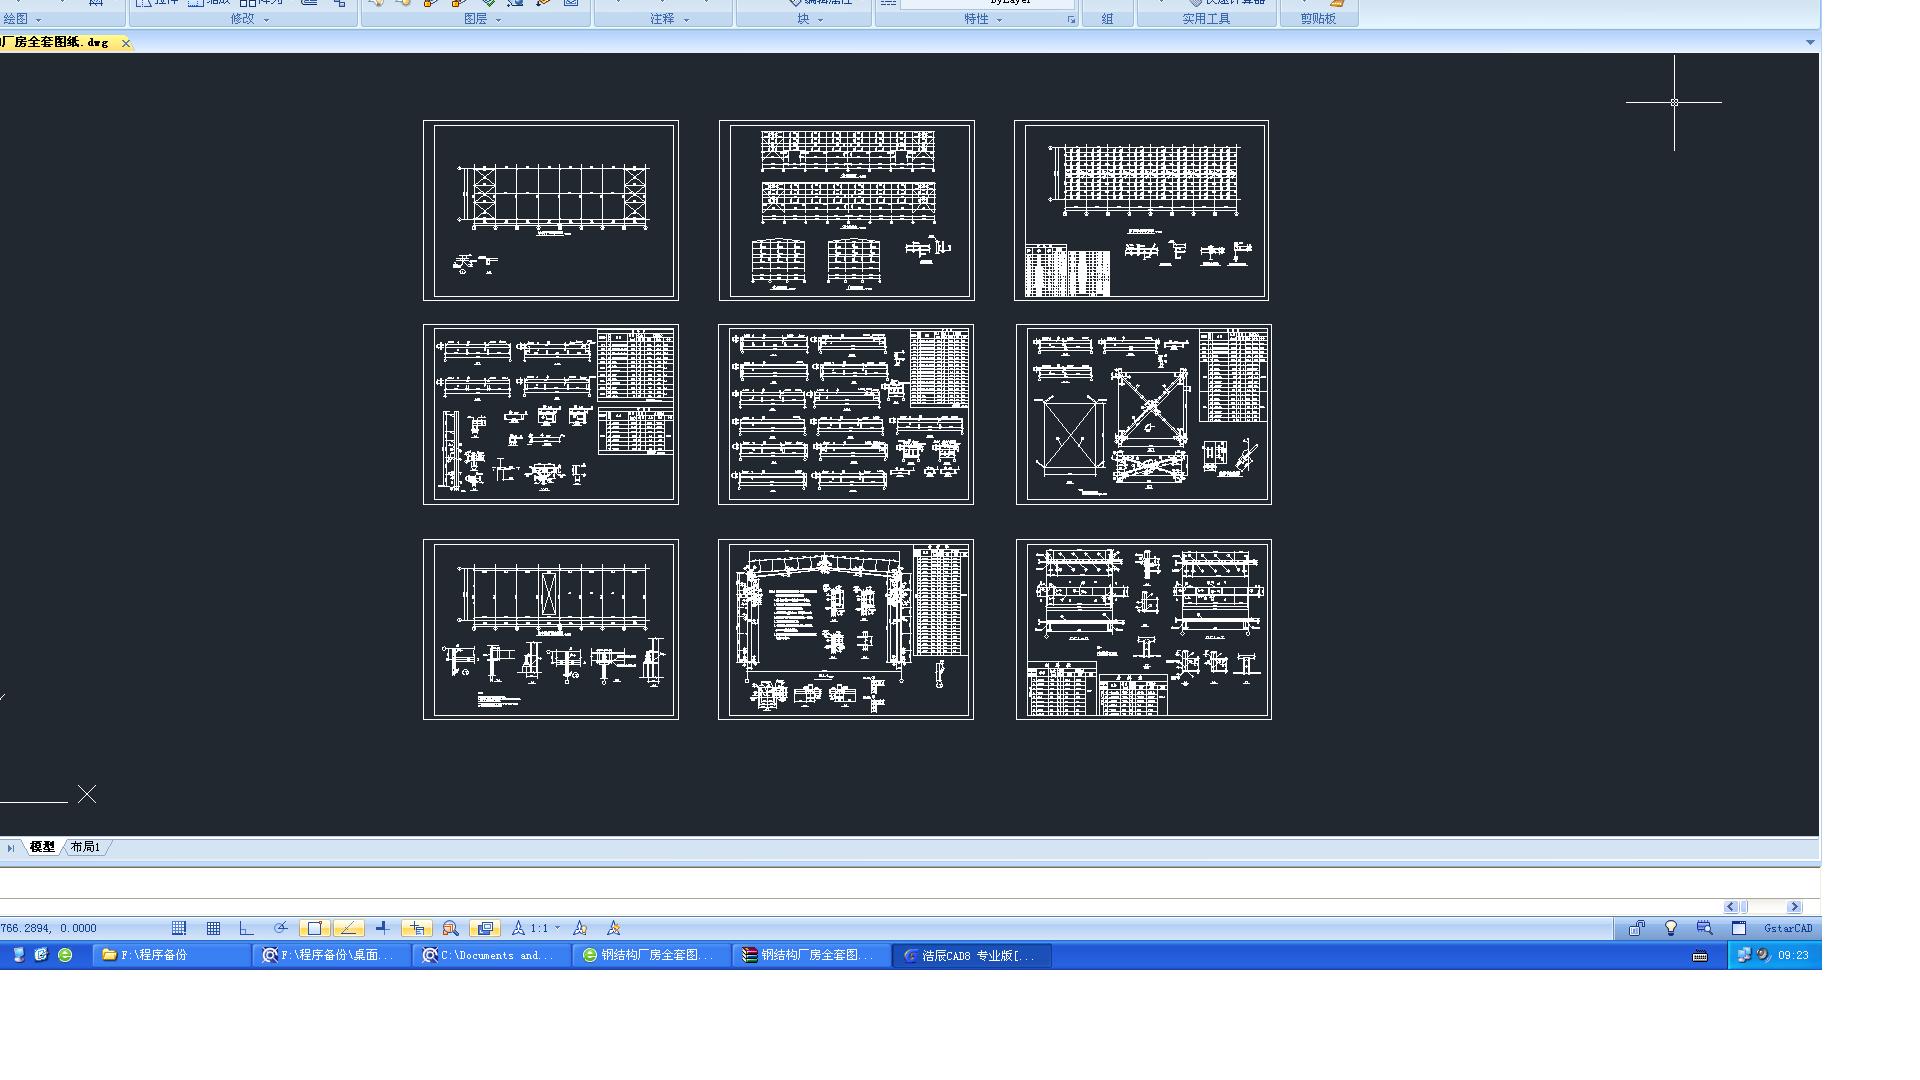Click the annotation visibility icon after 1:1

[580, 928]
